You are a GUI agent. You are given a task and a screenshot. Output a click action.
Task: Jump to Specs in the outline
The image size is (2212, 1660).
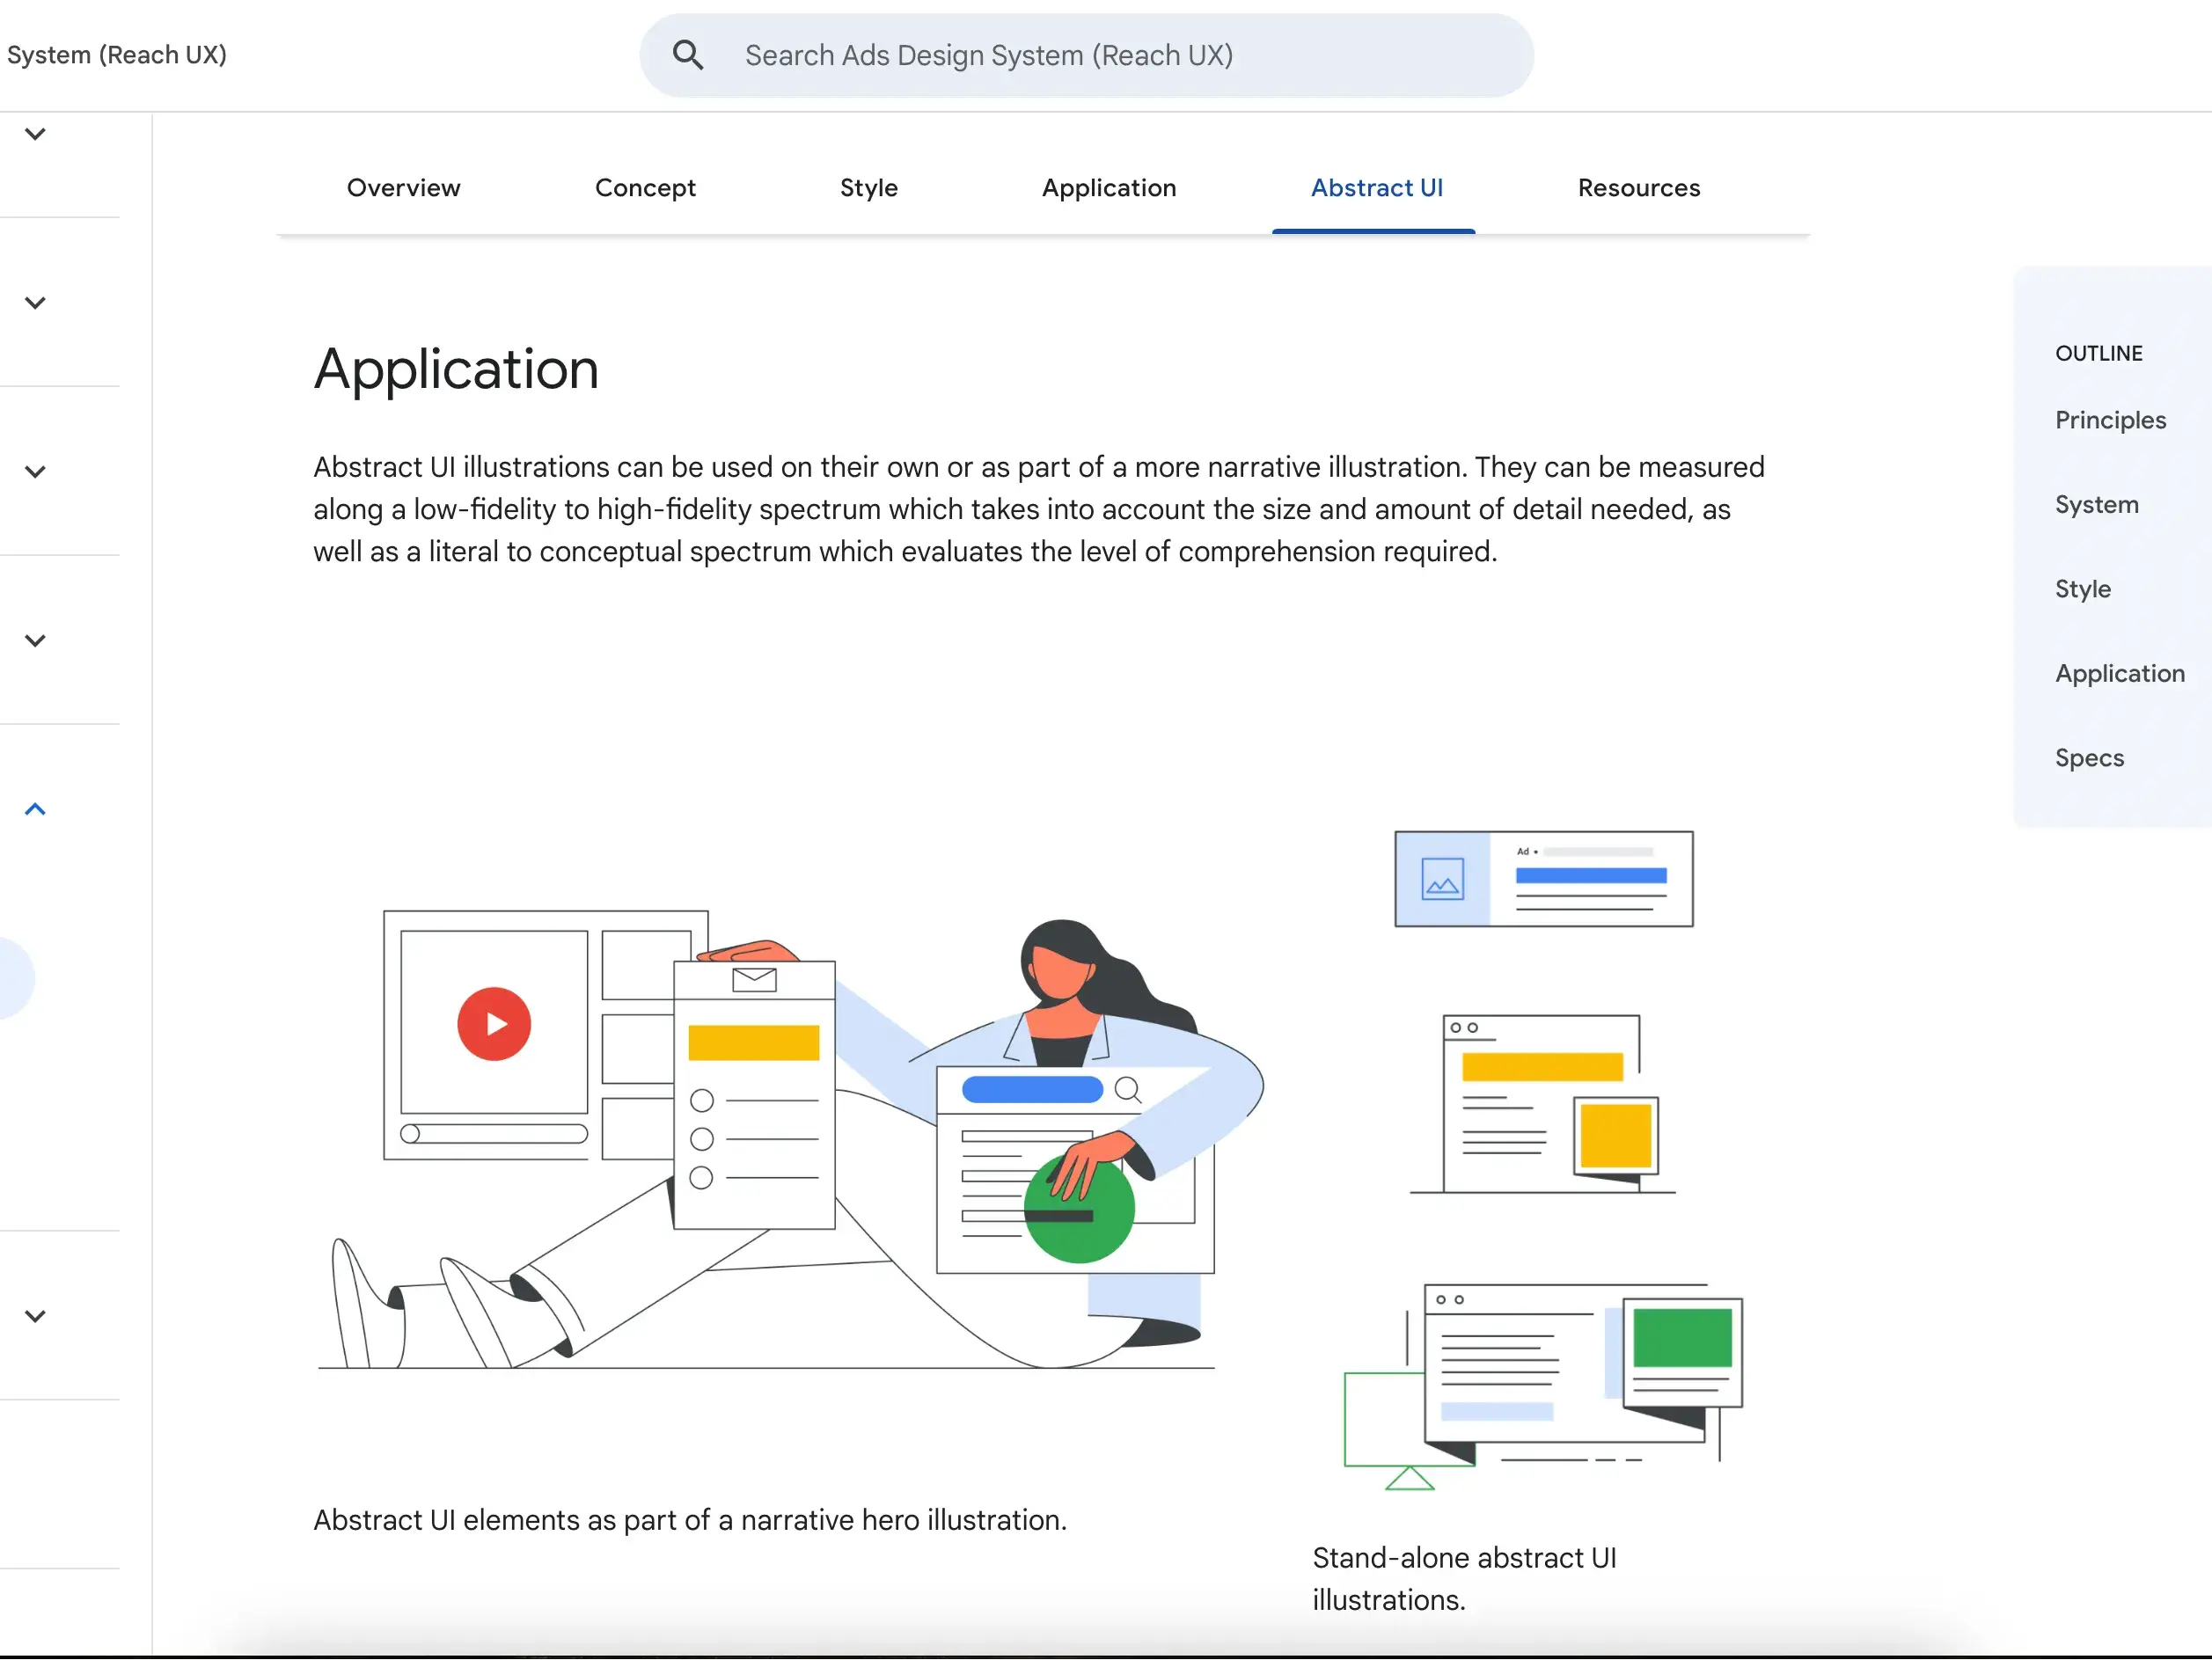point(2088,758)
